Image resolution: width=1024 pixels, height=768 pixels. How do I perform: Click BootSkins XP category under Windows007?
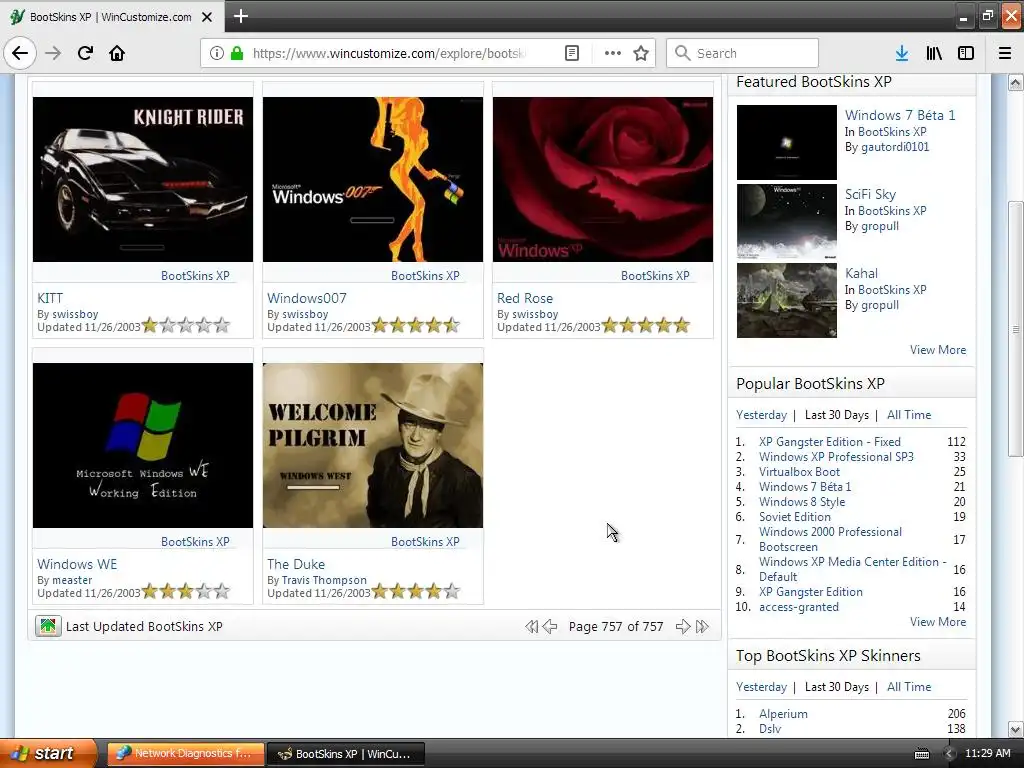tap(425, 276)
